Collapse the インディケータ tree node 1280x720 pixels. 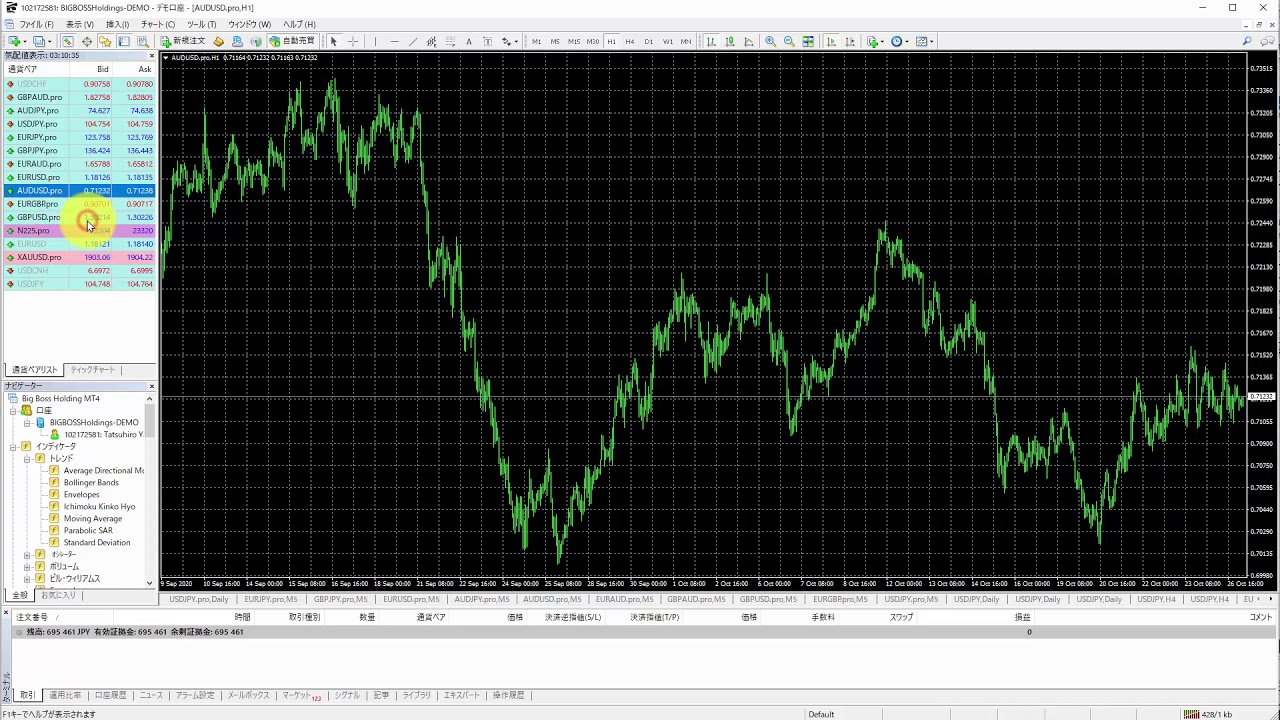pyautogui.click(x=14, y=446)
